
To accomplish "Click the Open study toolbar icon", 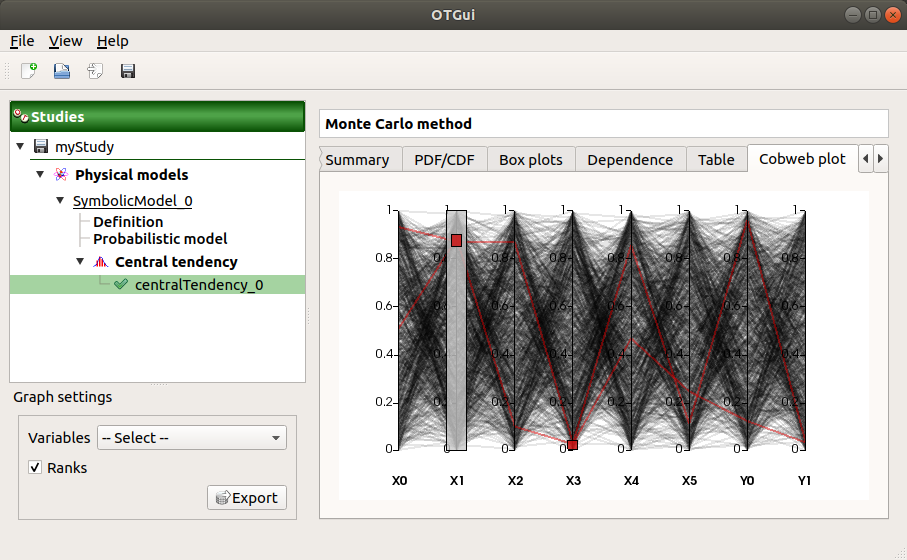I will point(62,71).
